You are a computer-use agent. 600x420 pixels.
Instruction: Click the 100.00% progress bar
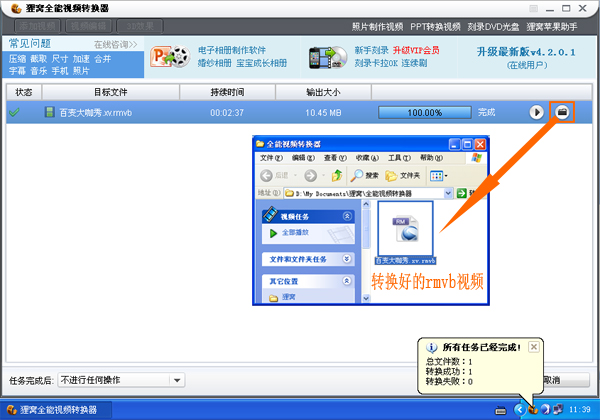(425, 112)
